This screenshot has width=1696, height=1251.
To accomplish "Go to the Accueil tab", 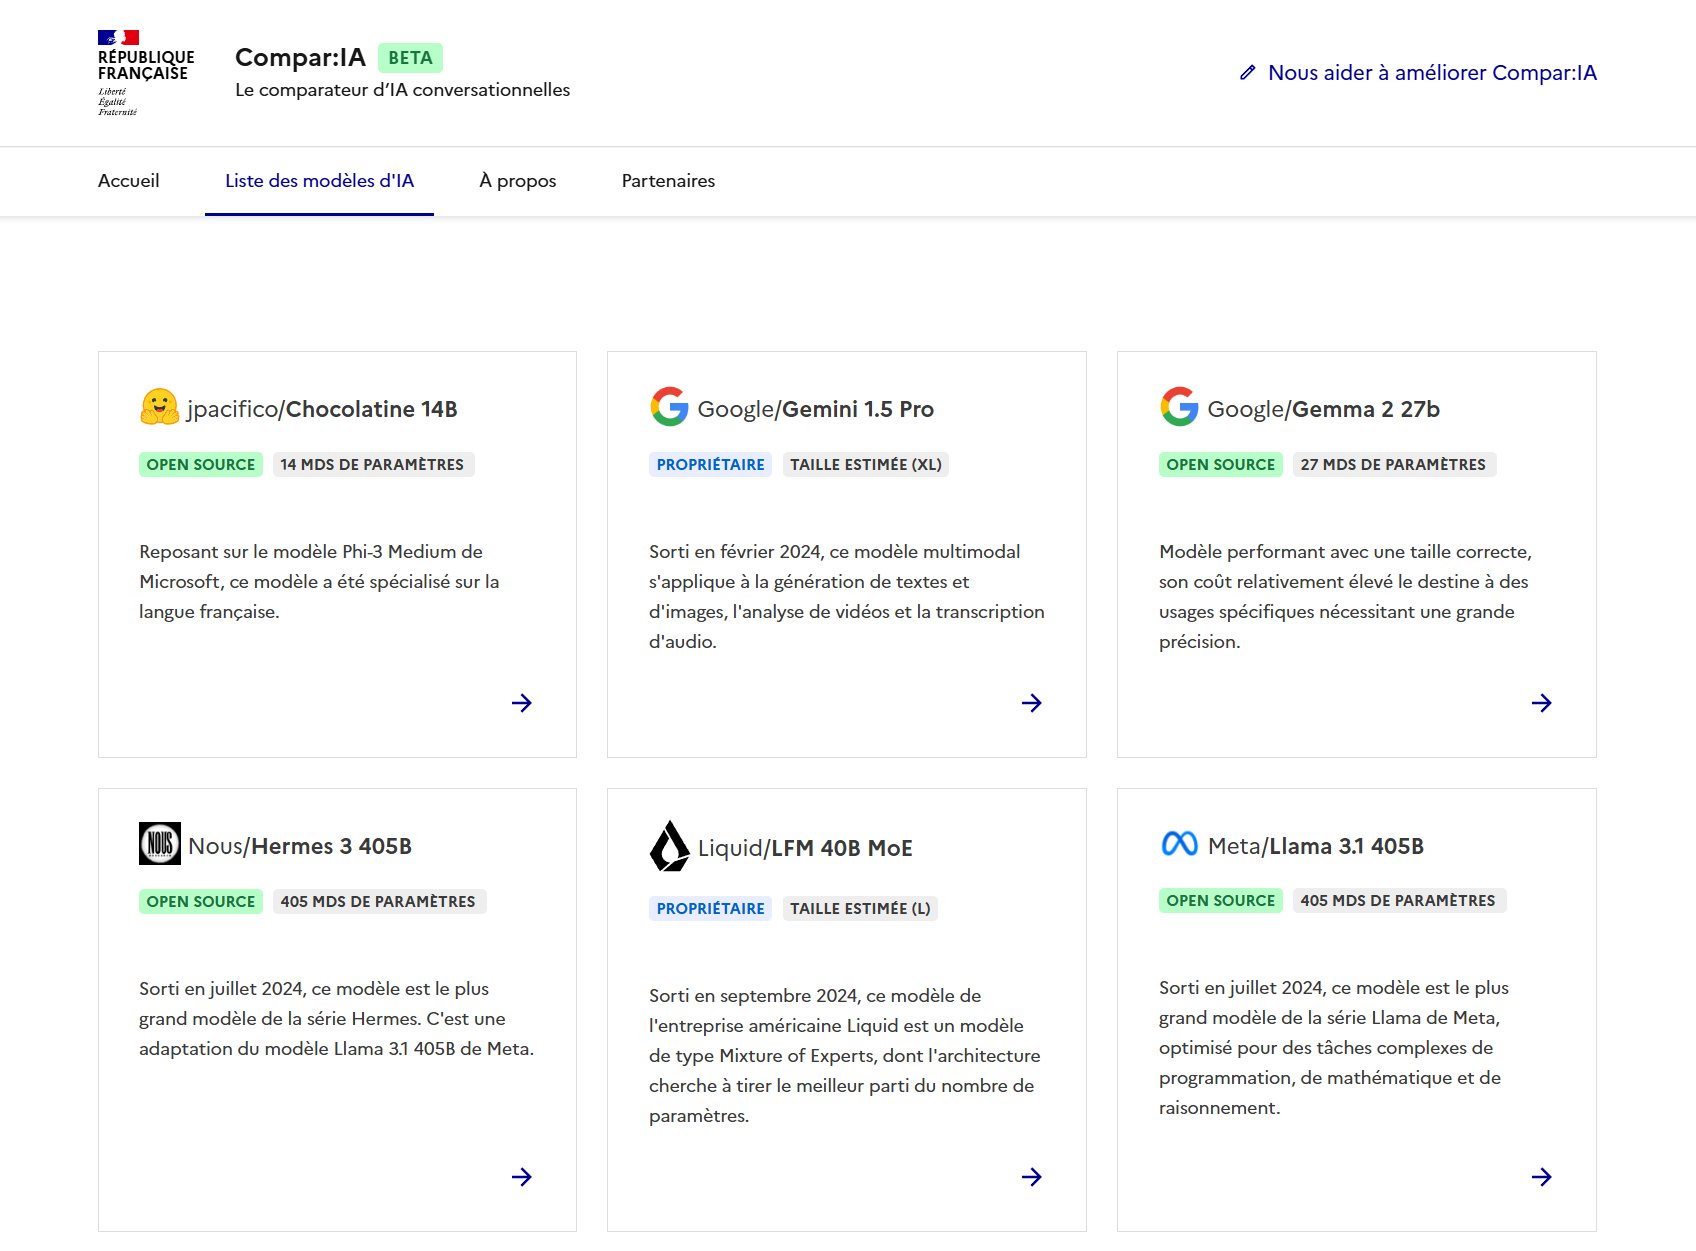I will pyautogui.click(x=129, y=181).
